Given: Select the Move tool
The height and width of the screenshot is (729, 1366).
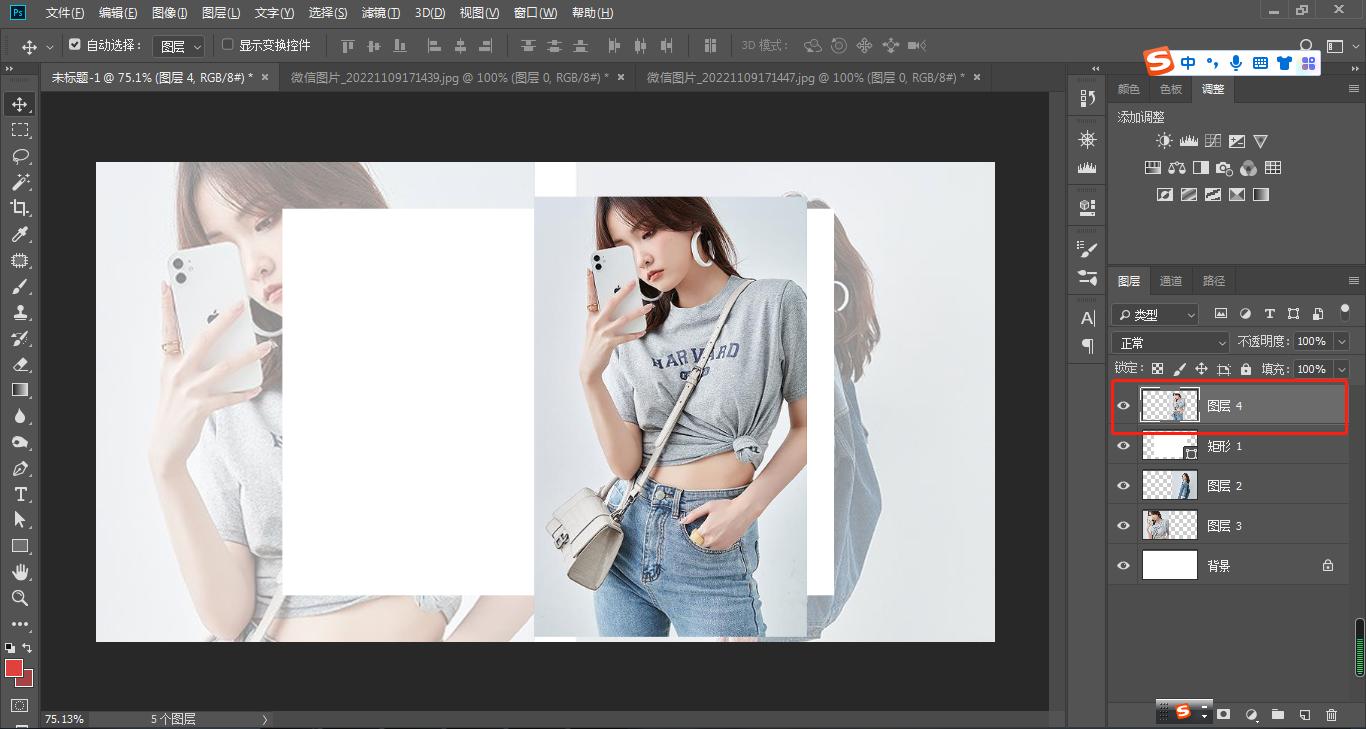Looking at the screenshot, I should pyautogui.click(x=20, y=104).
